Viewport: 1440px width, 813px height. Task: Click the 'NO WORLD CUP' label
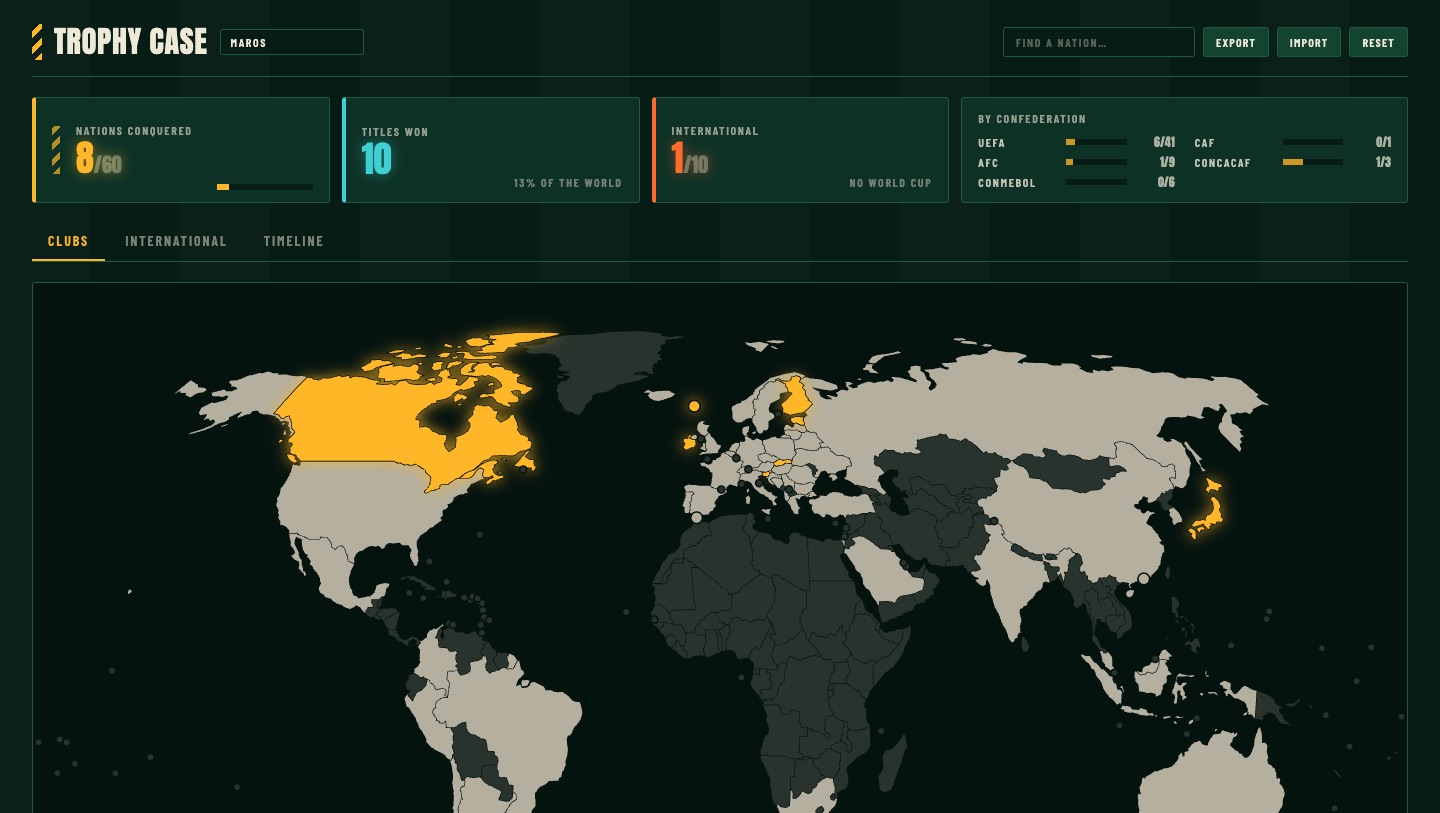[890, 183]
